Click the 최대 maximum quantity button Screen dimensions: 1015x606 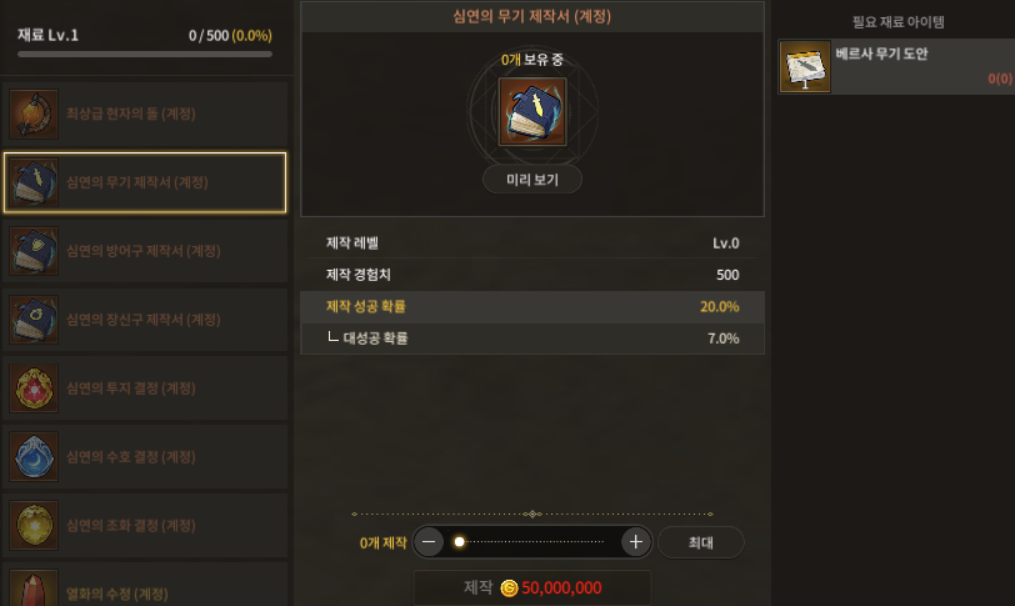[x=700, y=543]
